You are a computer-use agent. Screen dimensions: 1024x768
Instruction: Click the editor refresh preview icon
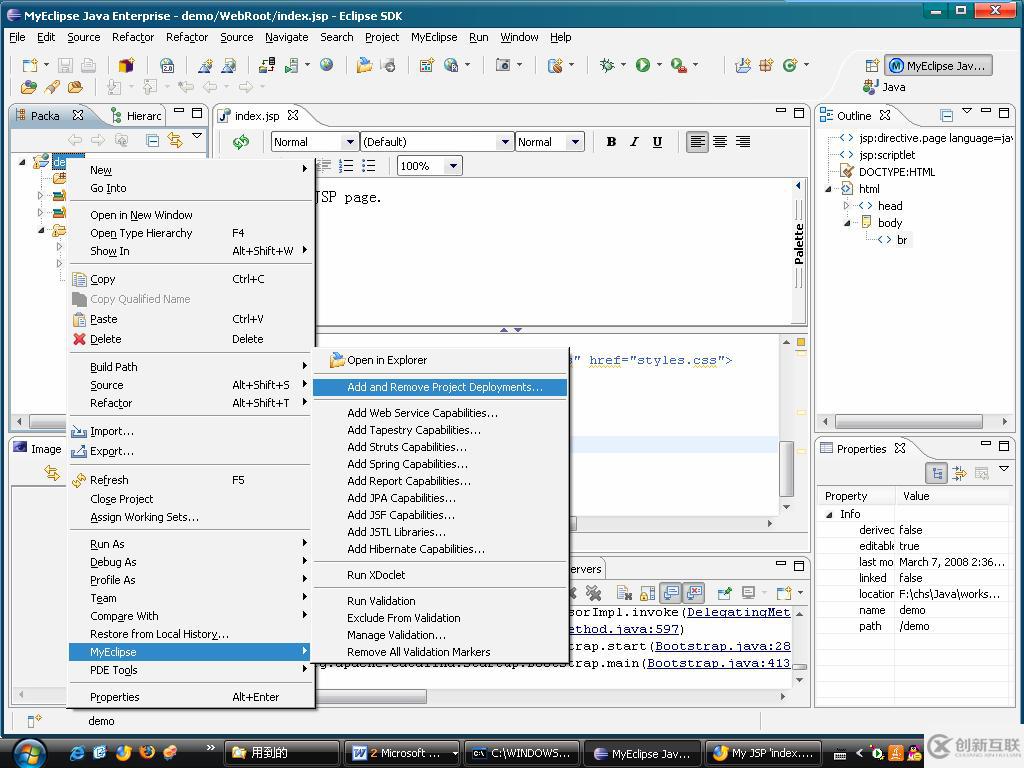tap(241, 142)
